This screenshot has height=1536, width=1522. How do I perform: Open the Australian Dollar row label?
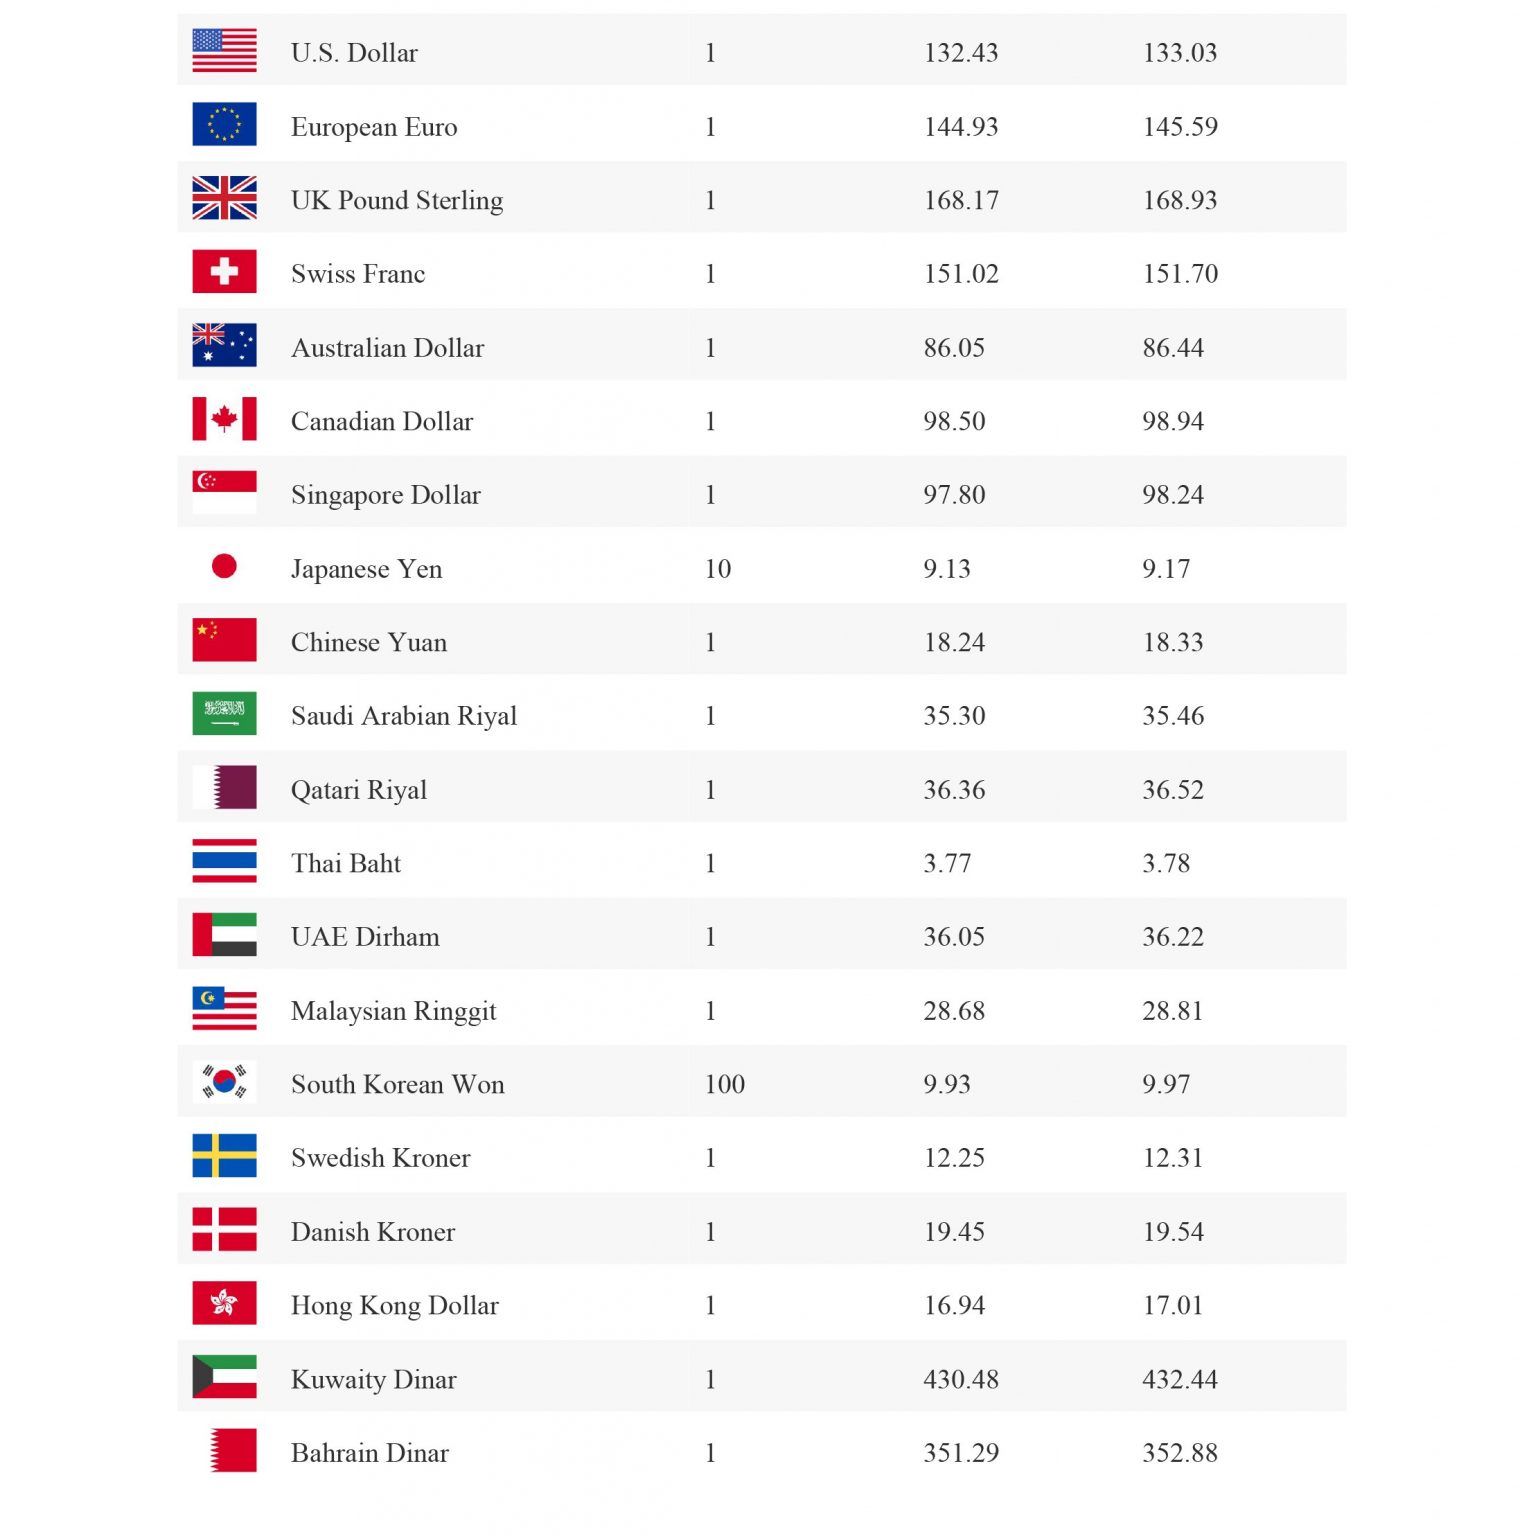click(x=387, y=348)
